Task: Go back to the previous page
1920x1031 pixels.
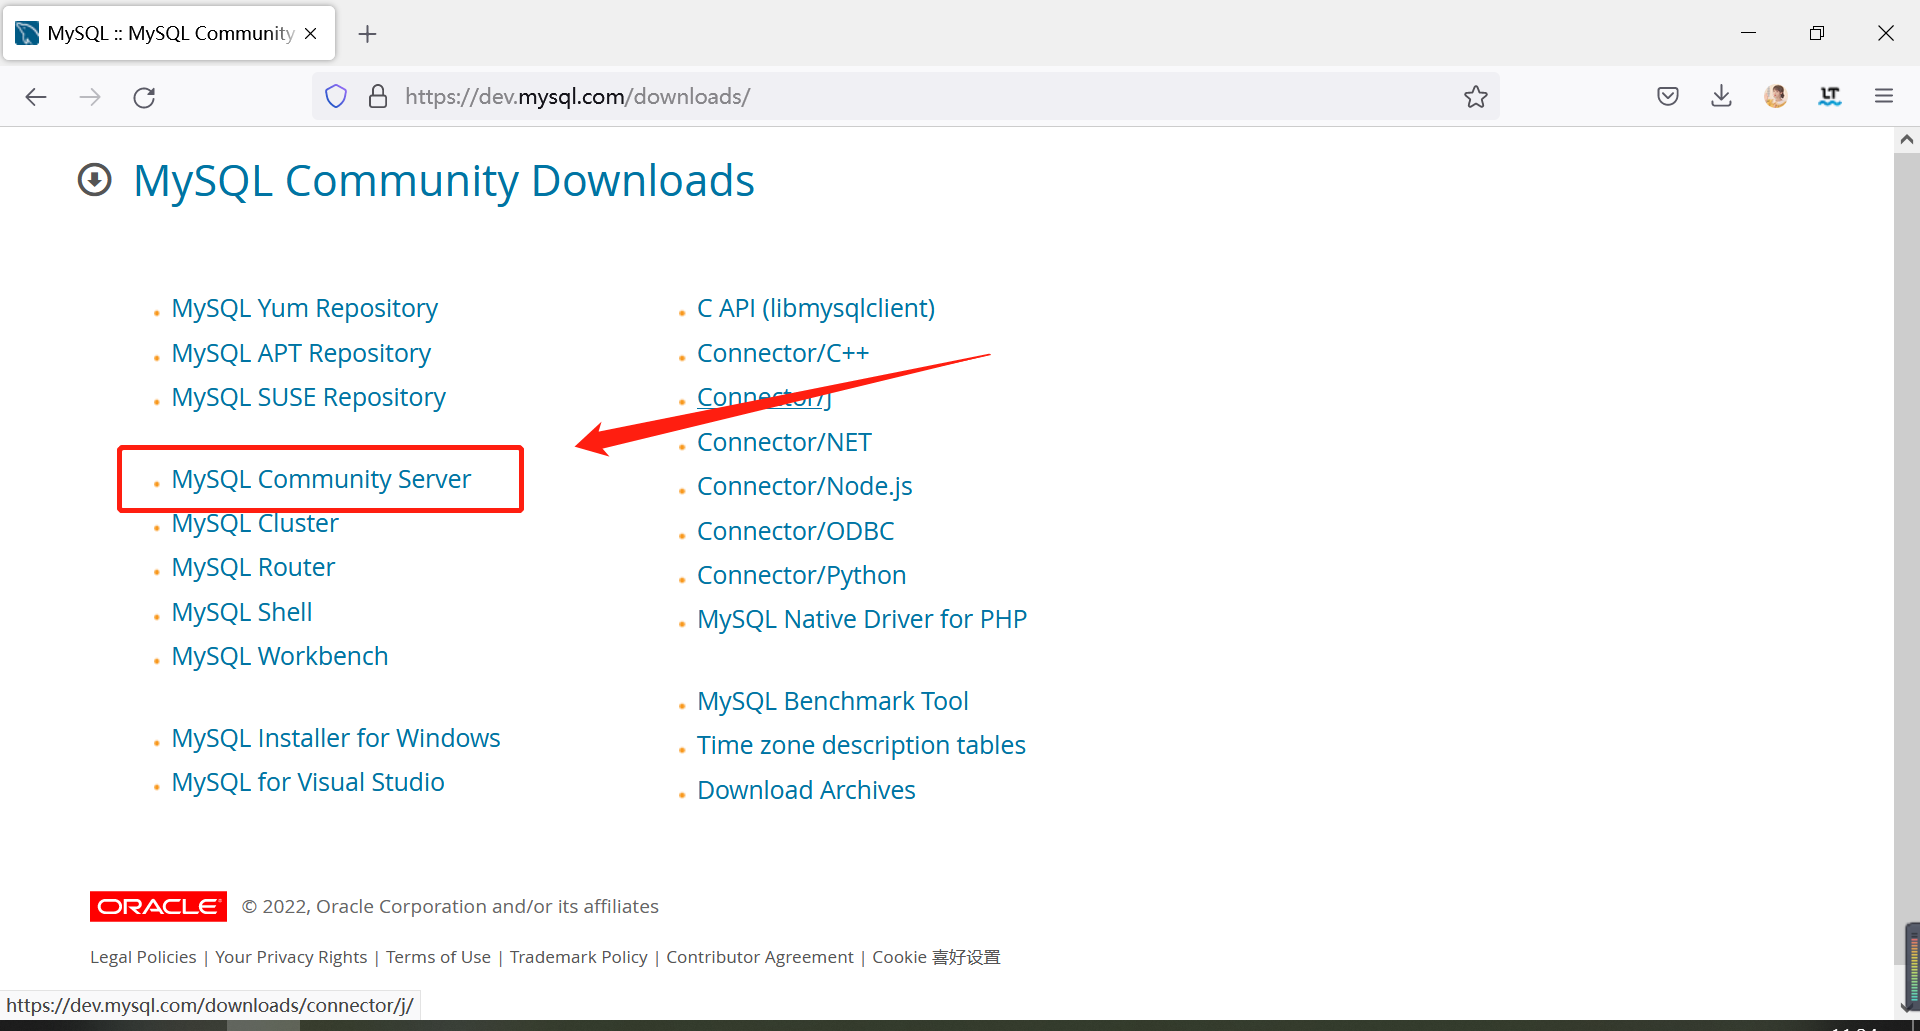Action: point(36,97)
